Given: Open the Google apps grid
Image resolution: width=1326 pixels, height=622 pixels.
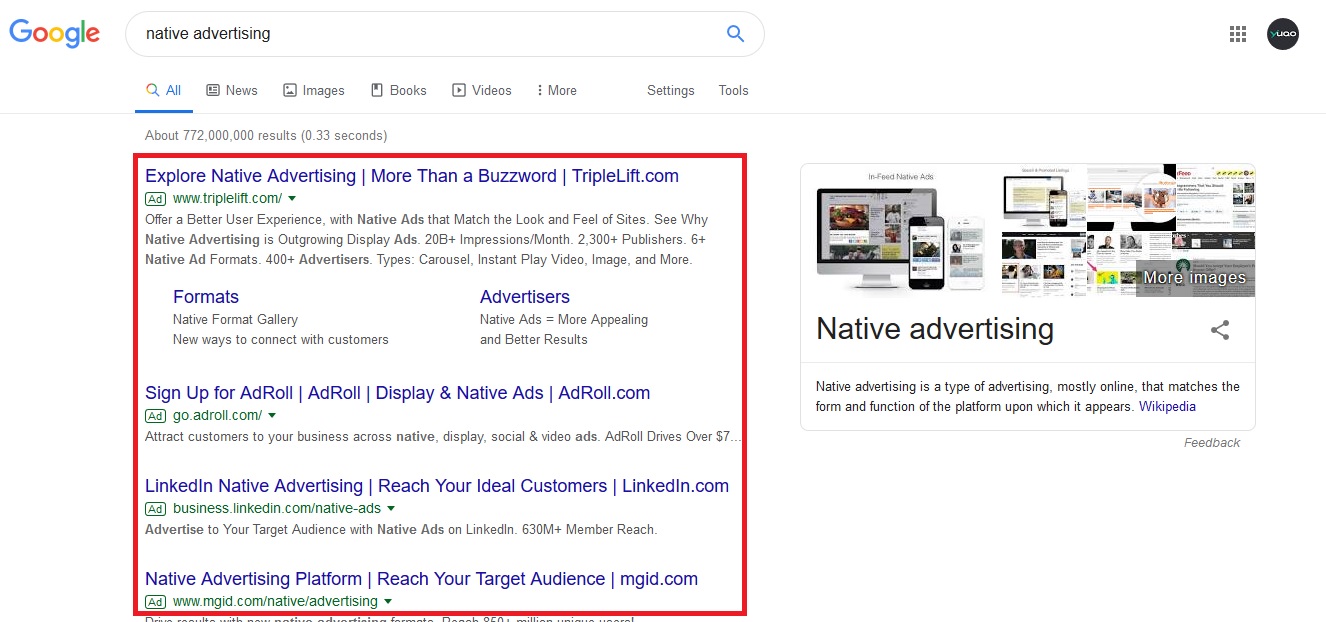Looking at the screenshot, I should point(1238,34).
